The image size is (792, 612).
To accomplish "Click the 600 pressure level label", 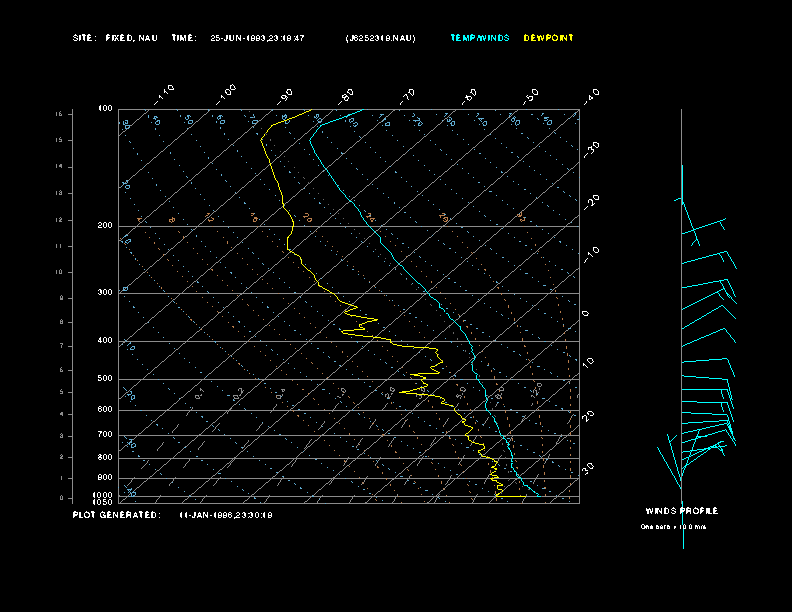I will click(105, 410).
